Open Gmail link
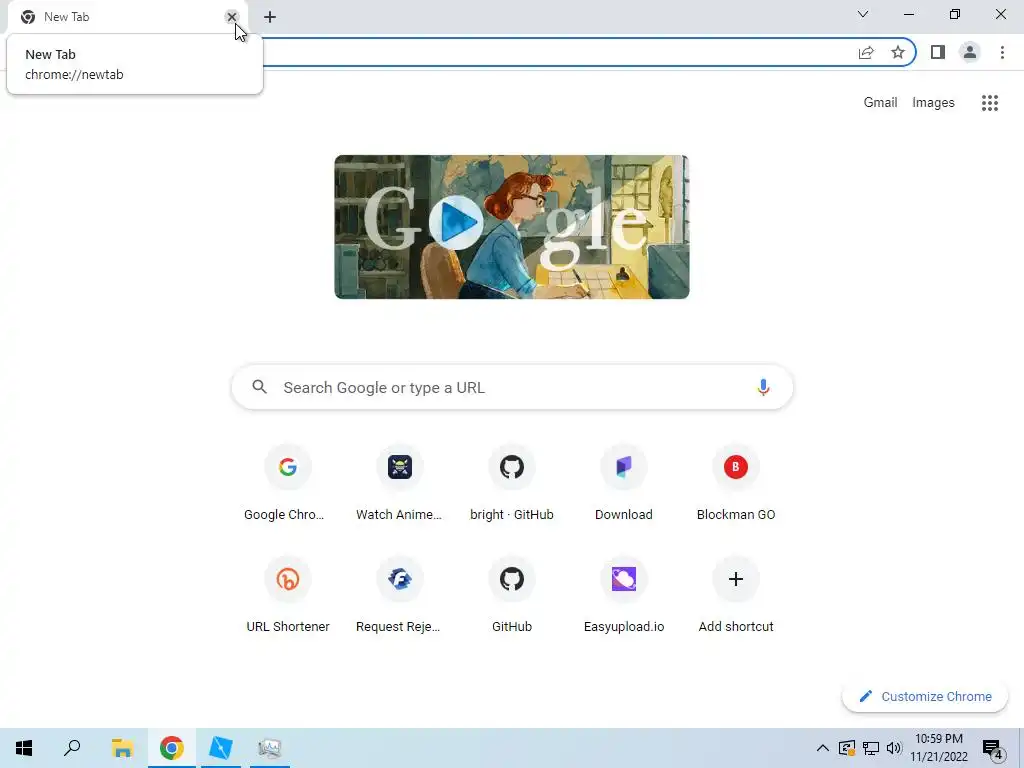The image size is (1024, 768). point(880,103)
